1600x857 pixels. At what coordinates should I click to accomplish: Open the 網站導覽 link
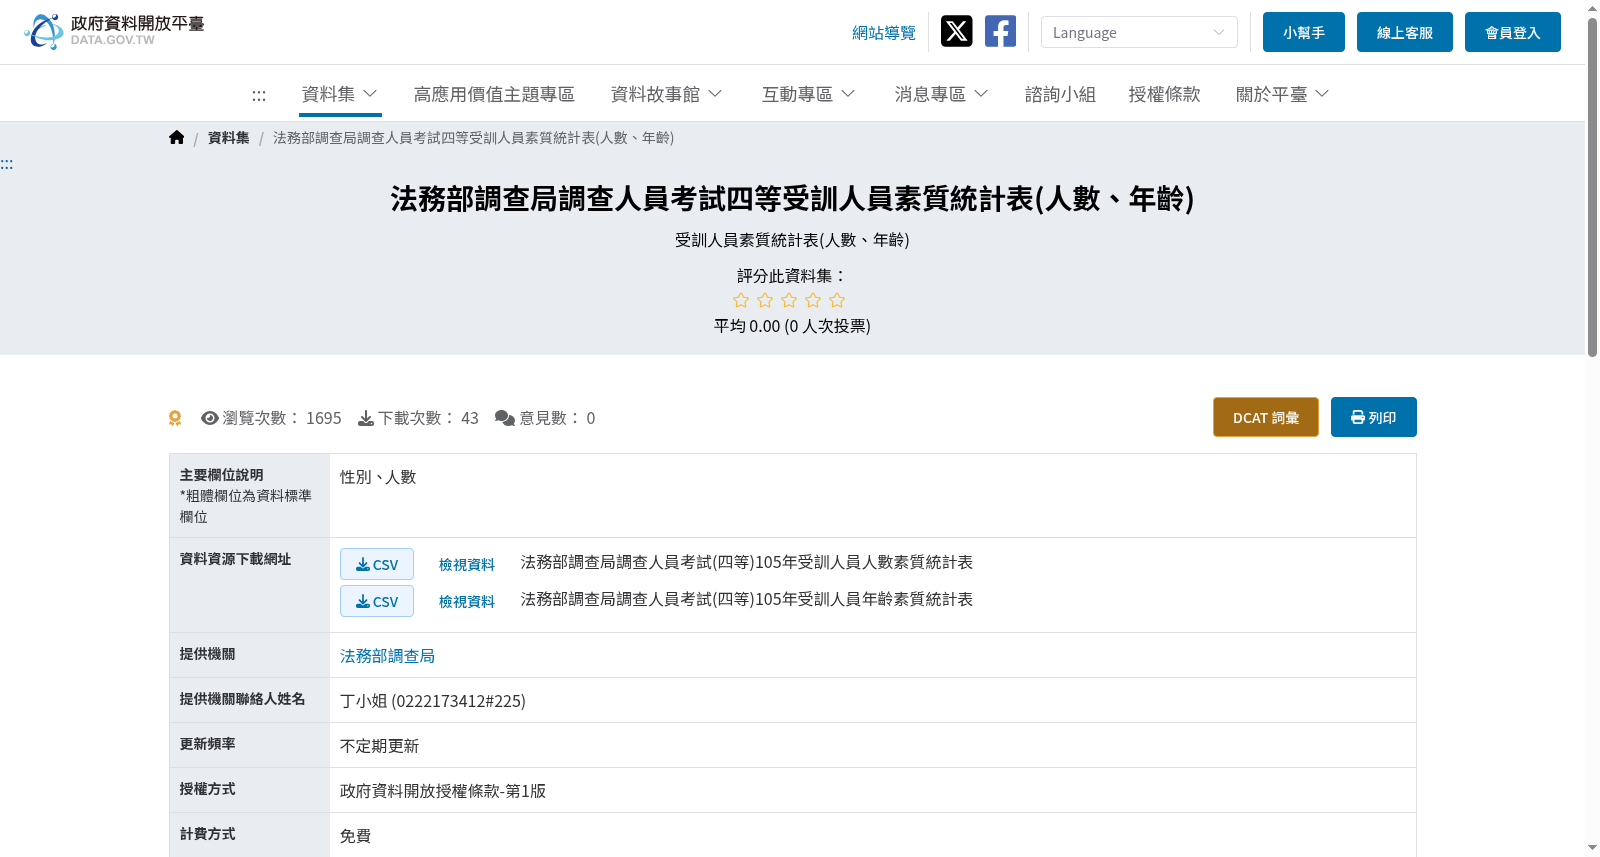pos(884,33)
